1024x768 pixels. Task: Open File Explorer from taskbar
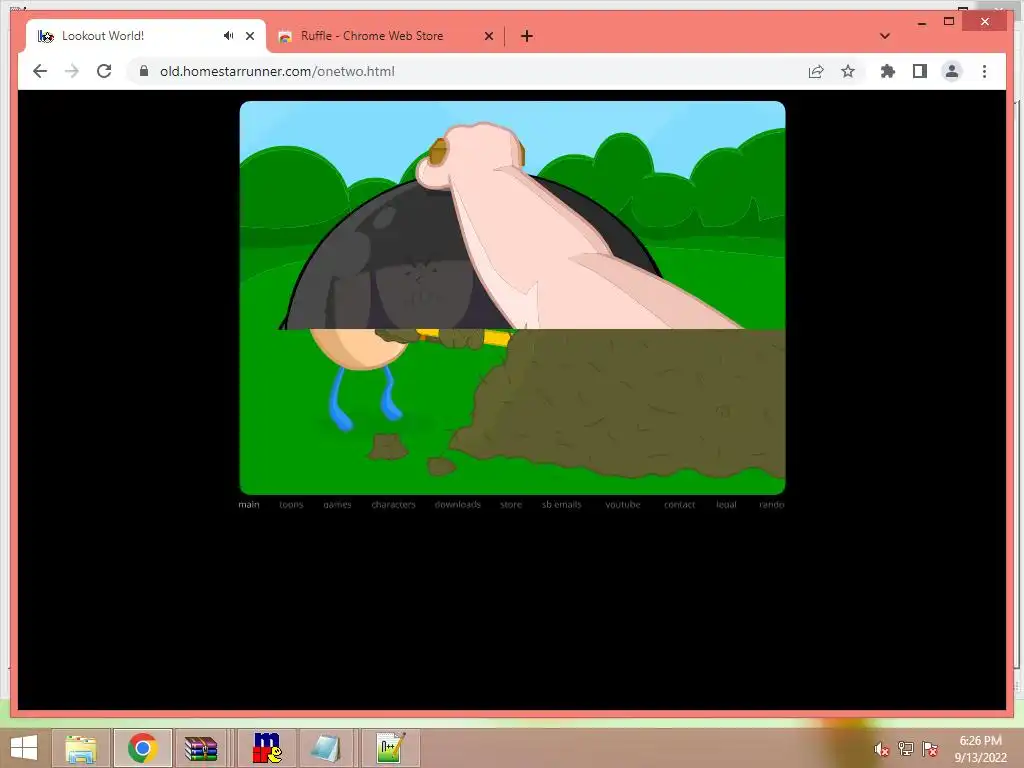click(81, 748)
